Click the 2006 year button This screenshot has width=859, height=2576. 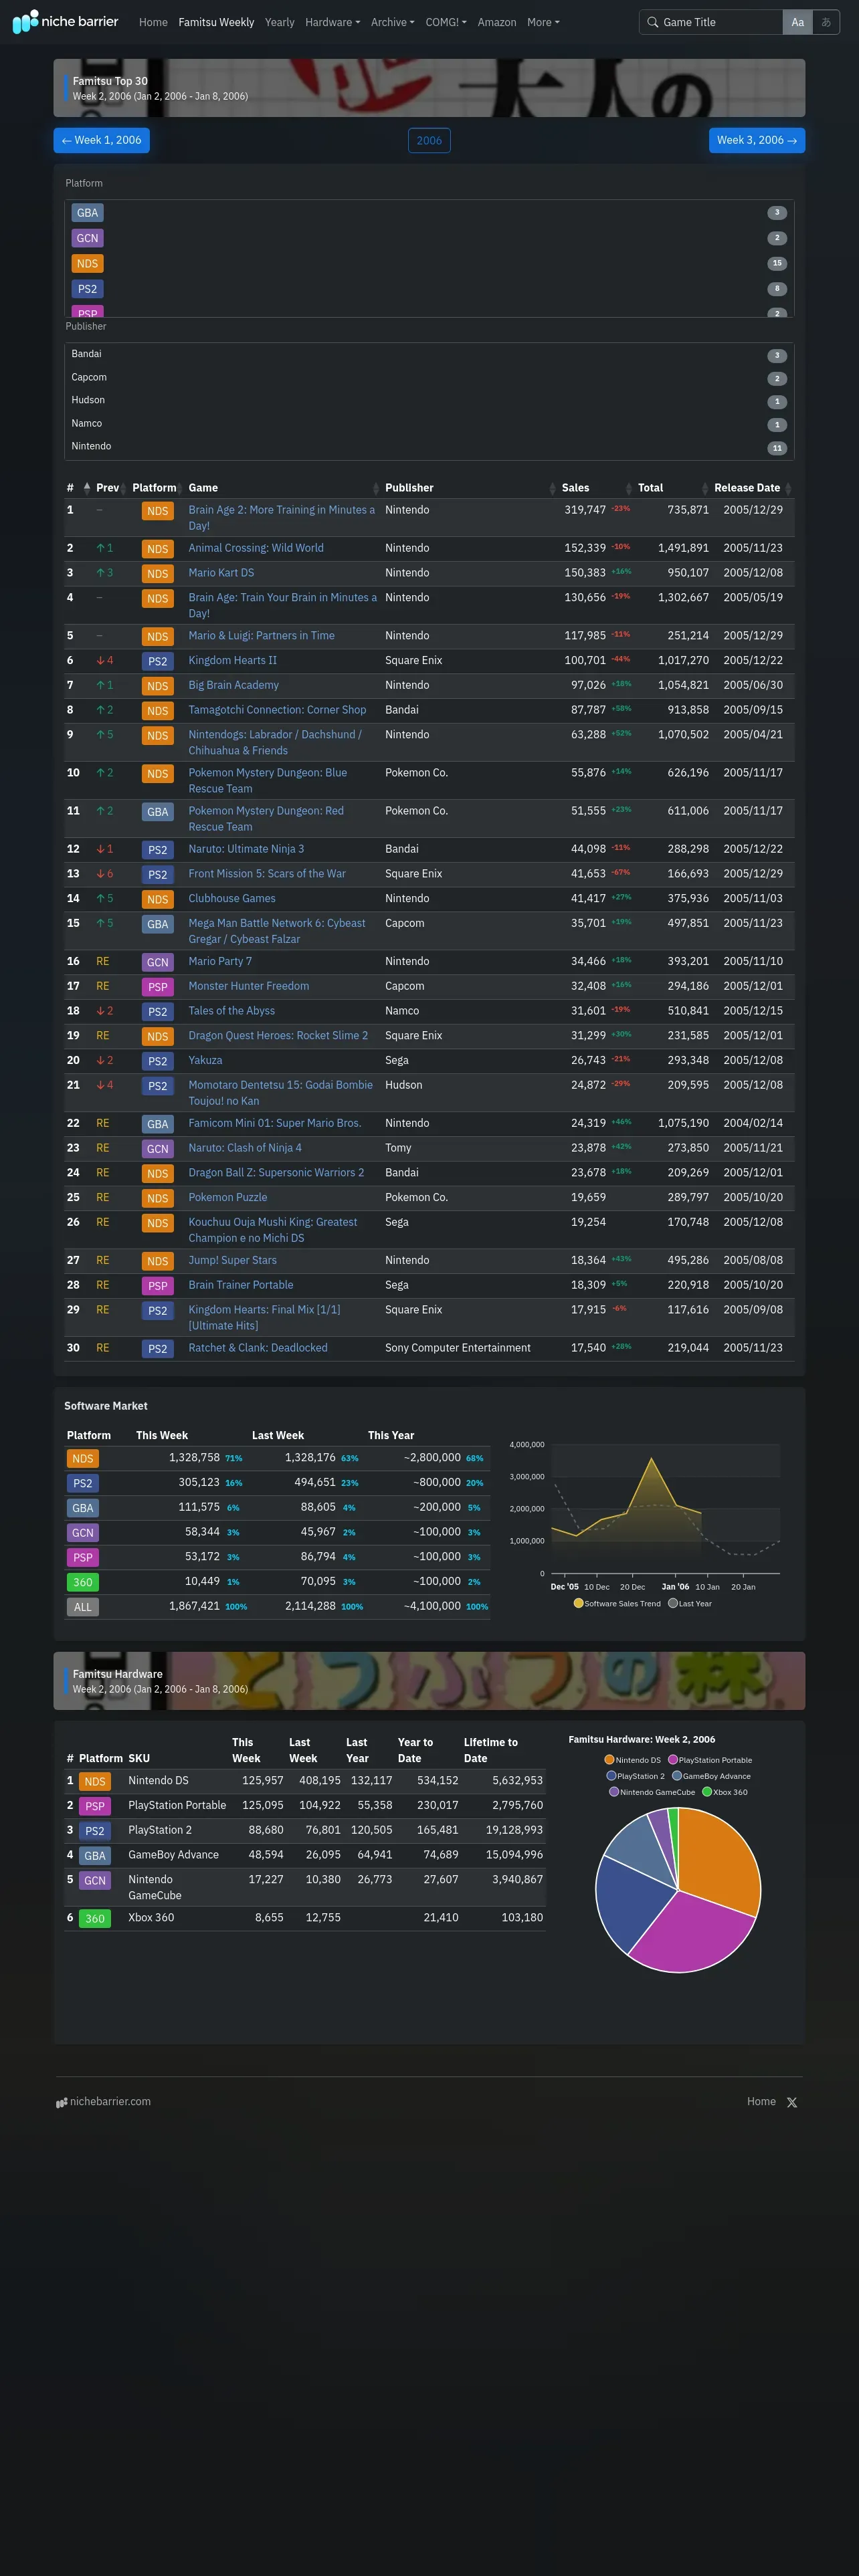point(429,140)
